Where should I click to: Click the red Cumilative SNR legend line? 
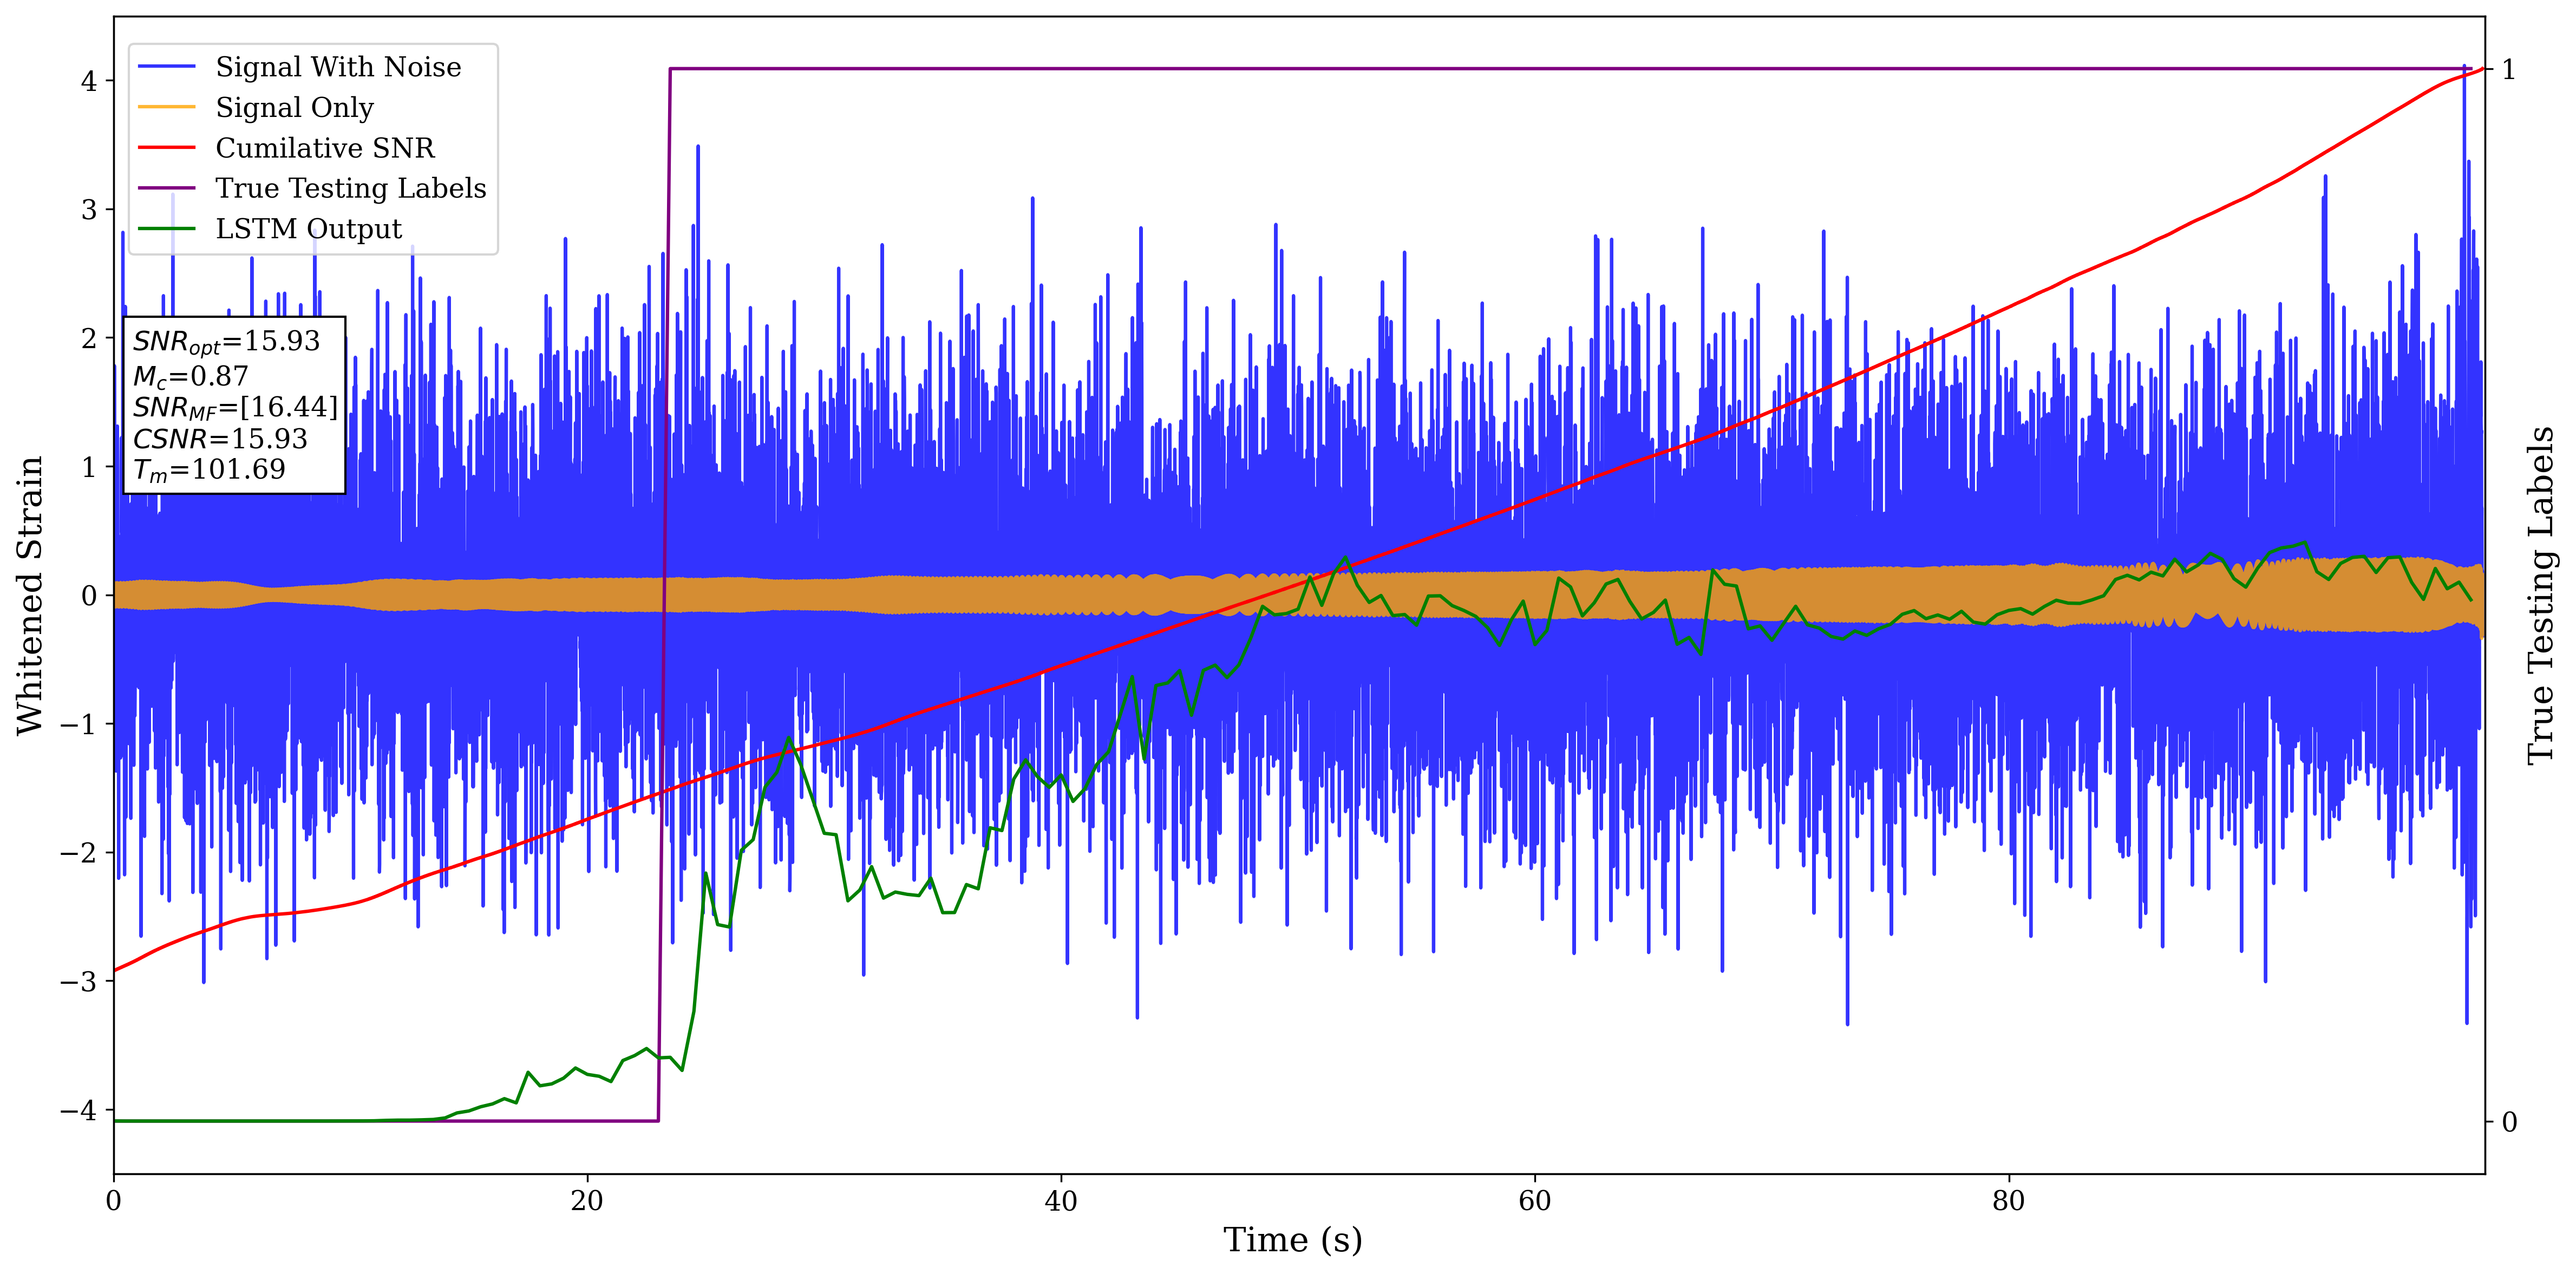click(166, 148)
